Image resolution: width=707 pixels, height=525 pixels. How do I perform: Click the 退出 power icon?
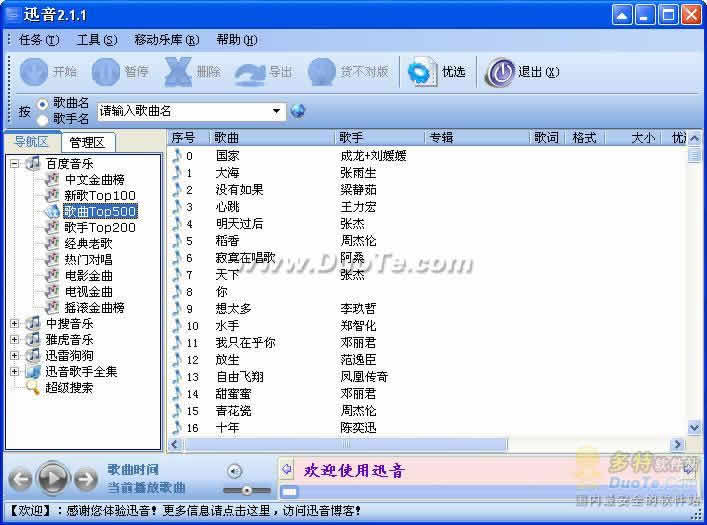[500, 72]
